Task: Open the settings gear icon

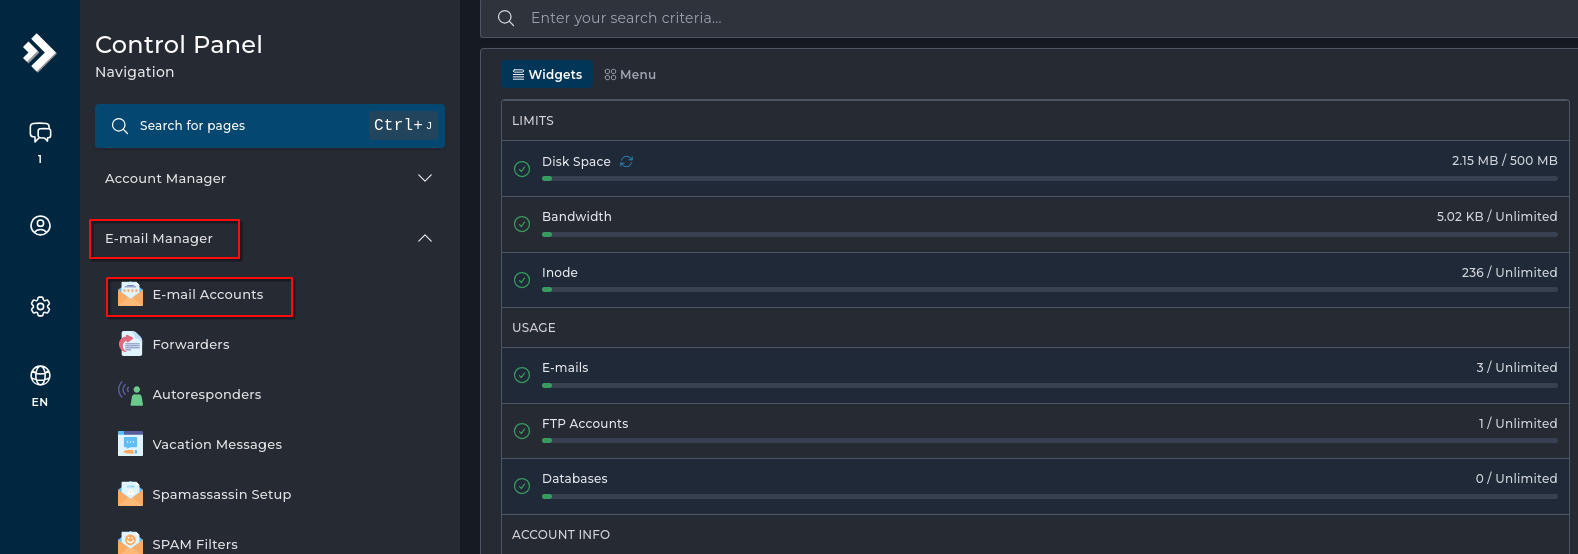Action: click(40, 306)
